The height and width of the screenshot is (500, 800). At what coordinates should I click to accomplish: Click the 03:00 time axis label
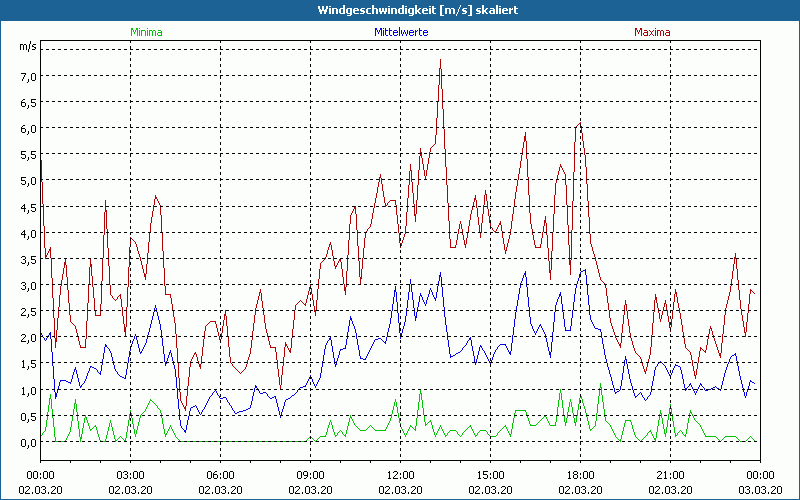pyautogui.click(x=131, y=476)
